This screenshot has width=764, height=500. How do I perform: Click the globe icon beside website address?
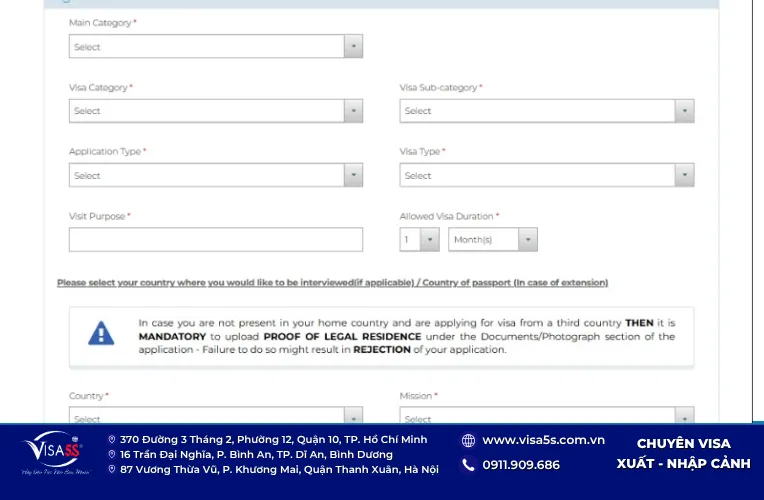[x=468, y=441]
